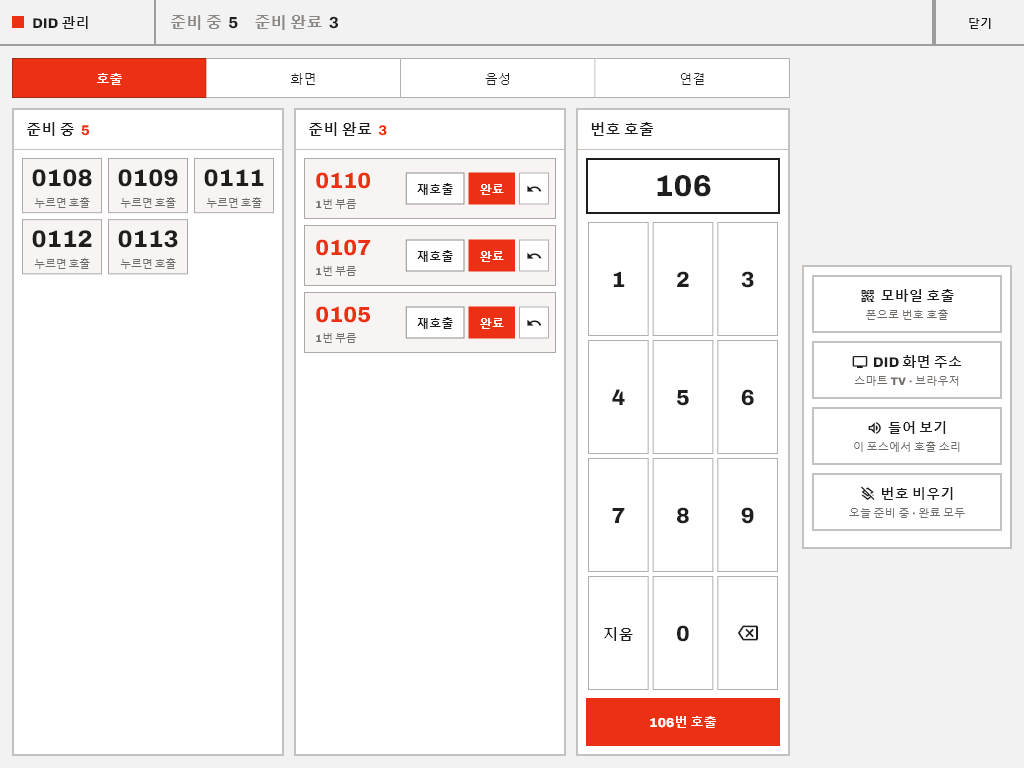This screenshot has height=768, width=1024.
Task: Tap keypad digit 3
Action: tap(747, 279)
